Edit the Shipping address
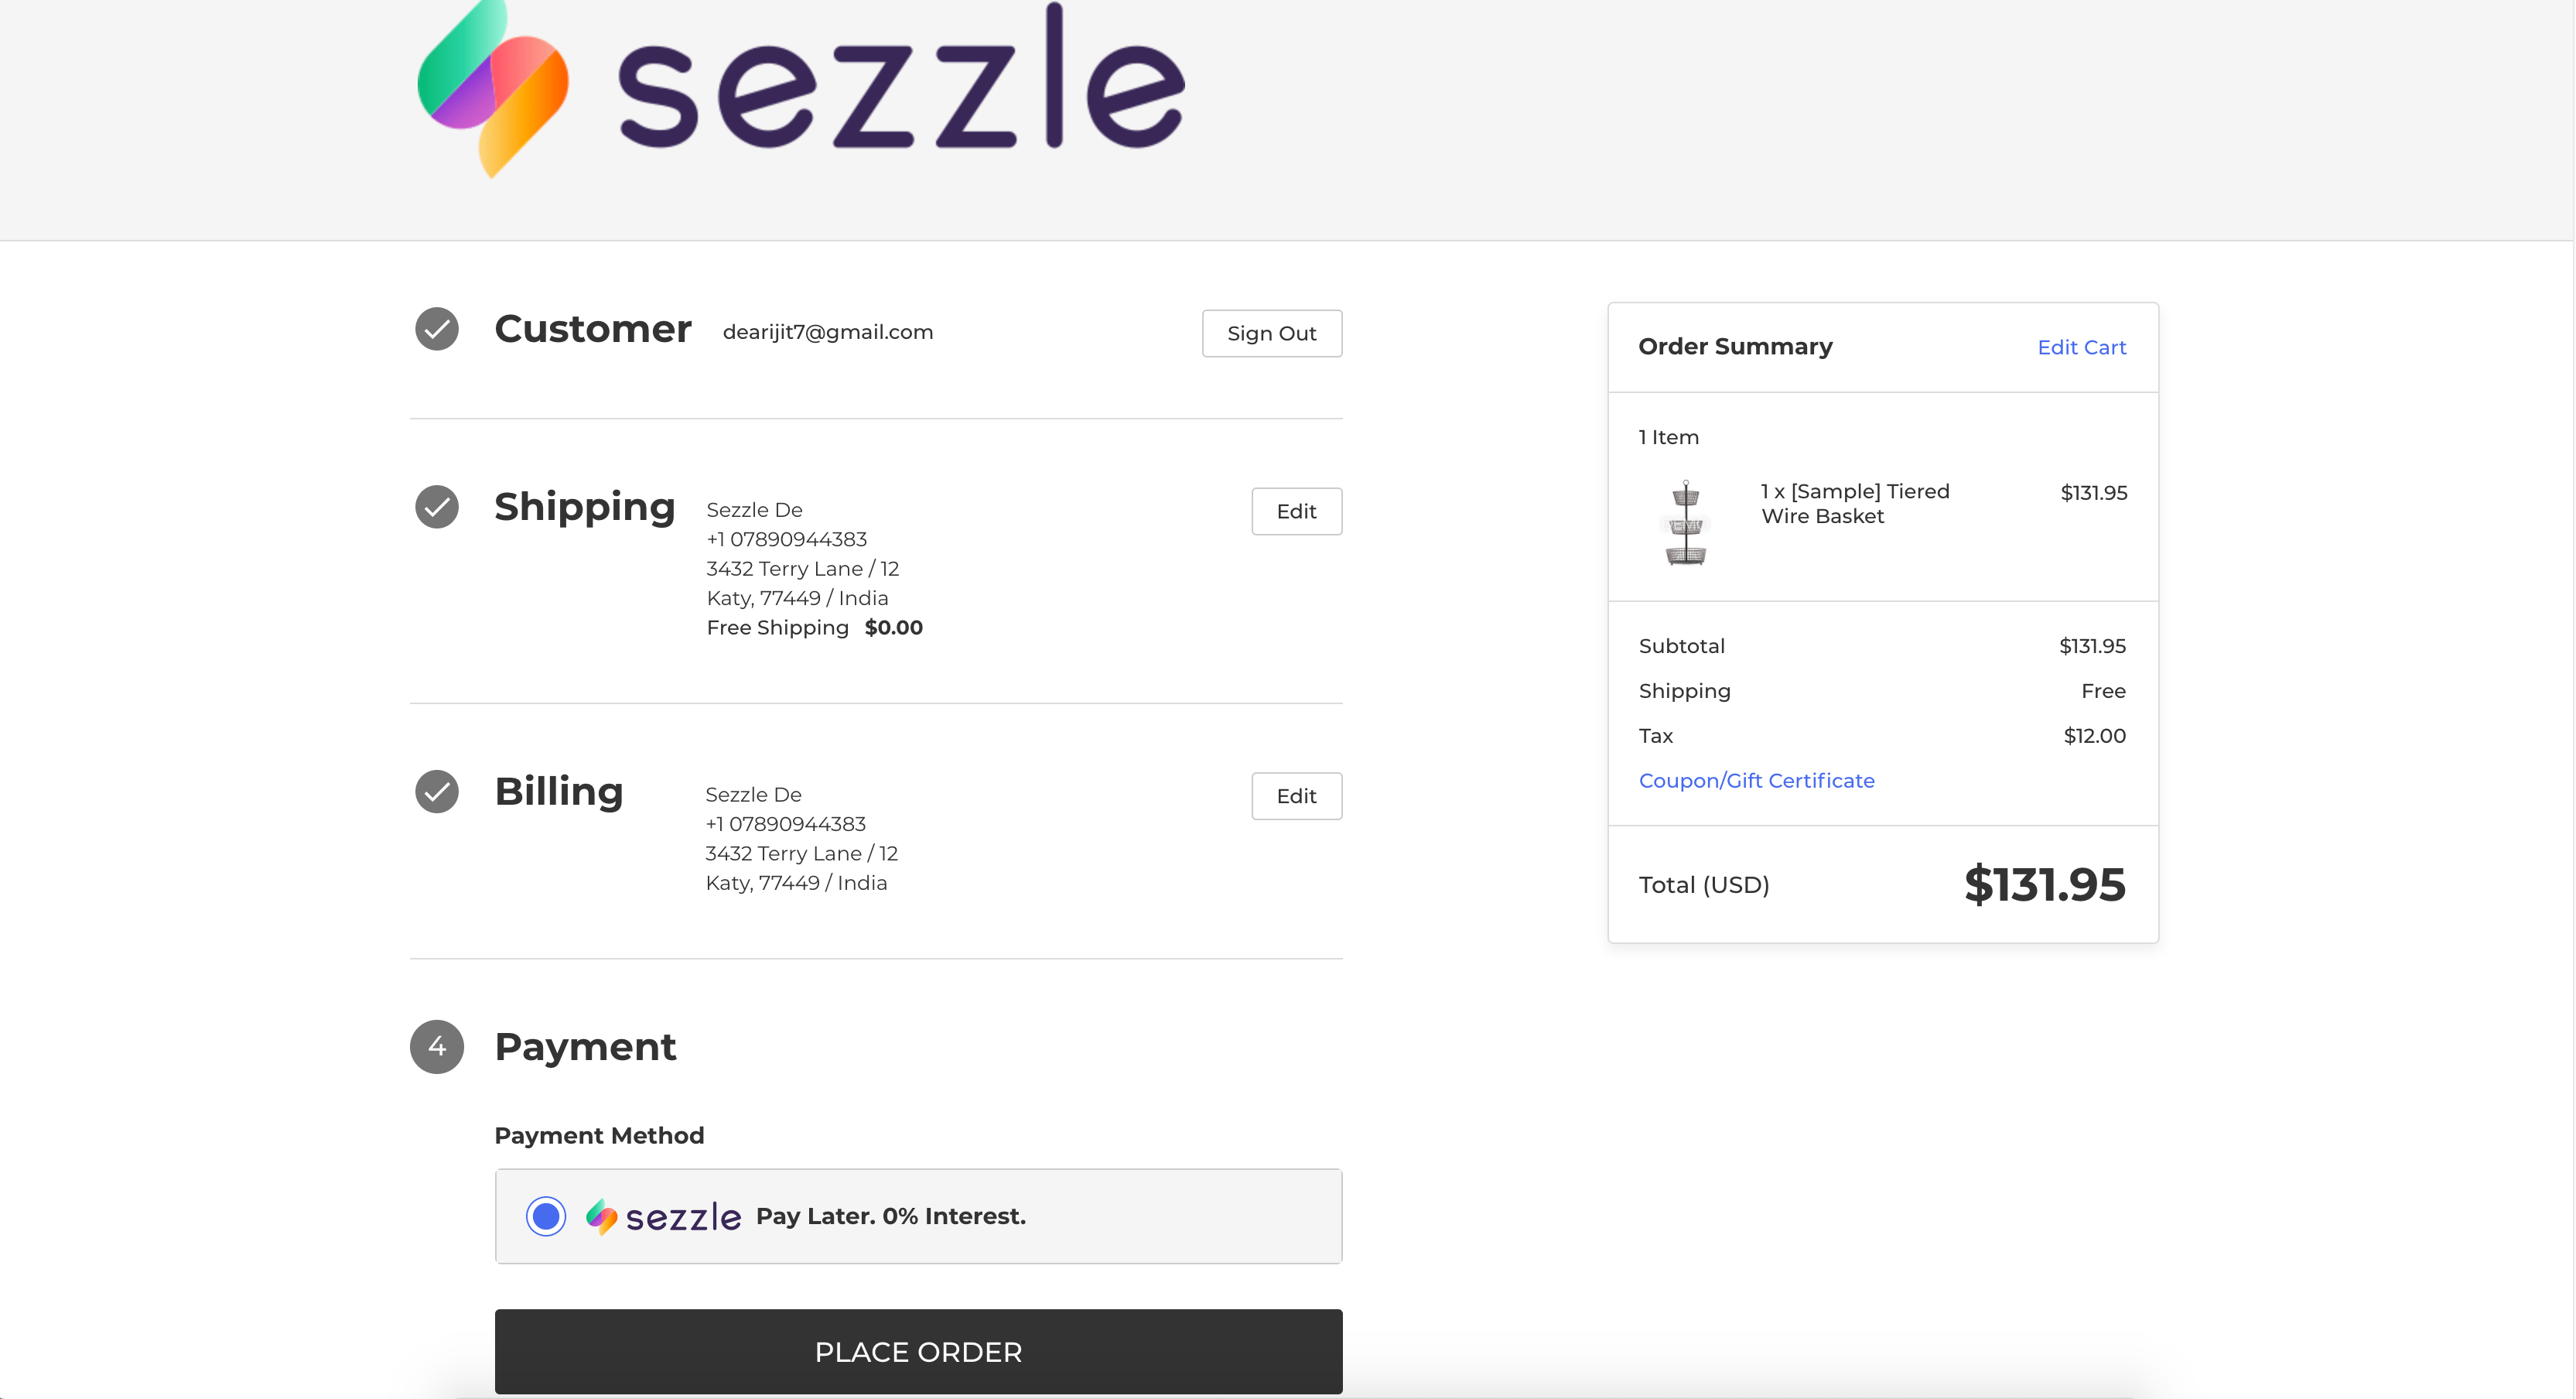 click(1296, 511)
